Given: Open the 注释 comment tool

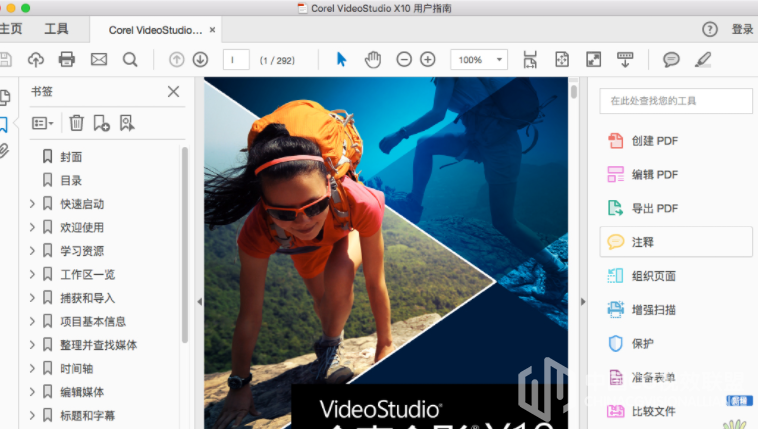Looking at the screenshot, I should [676, 242].
